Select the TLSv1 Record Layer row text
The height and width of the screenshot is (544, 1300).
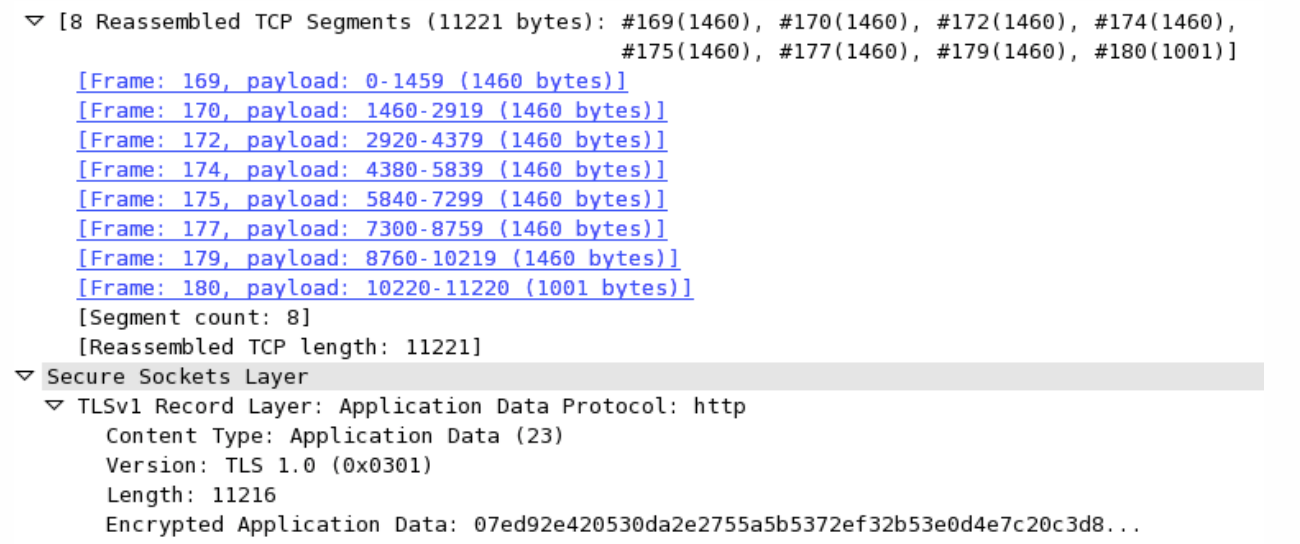[x=410, y=407]
